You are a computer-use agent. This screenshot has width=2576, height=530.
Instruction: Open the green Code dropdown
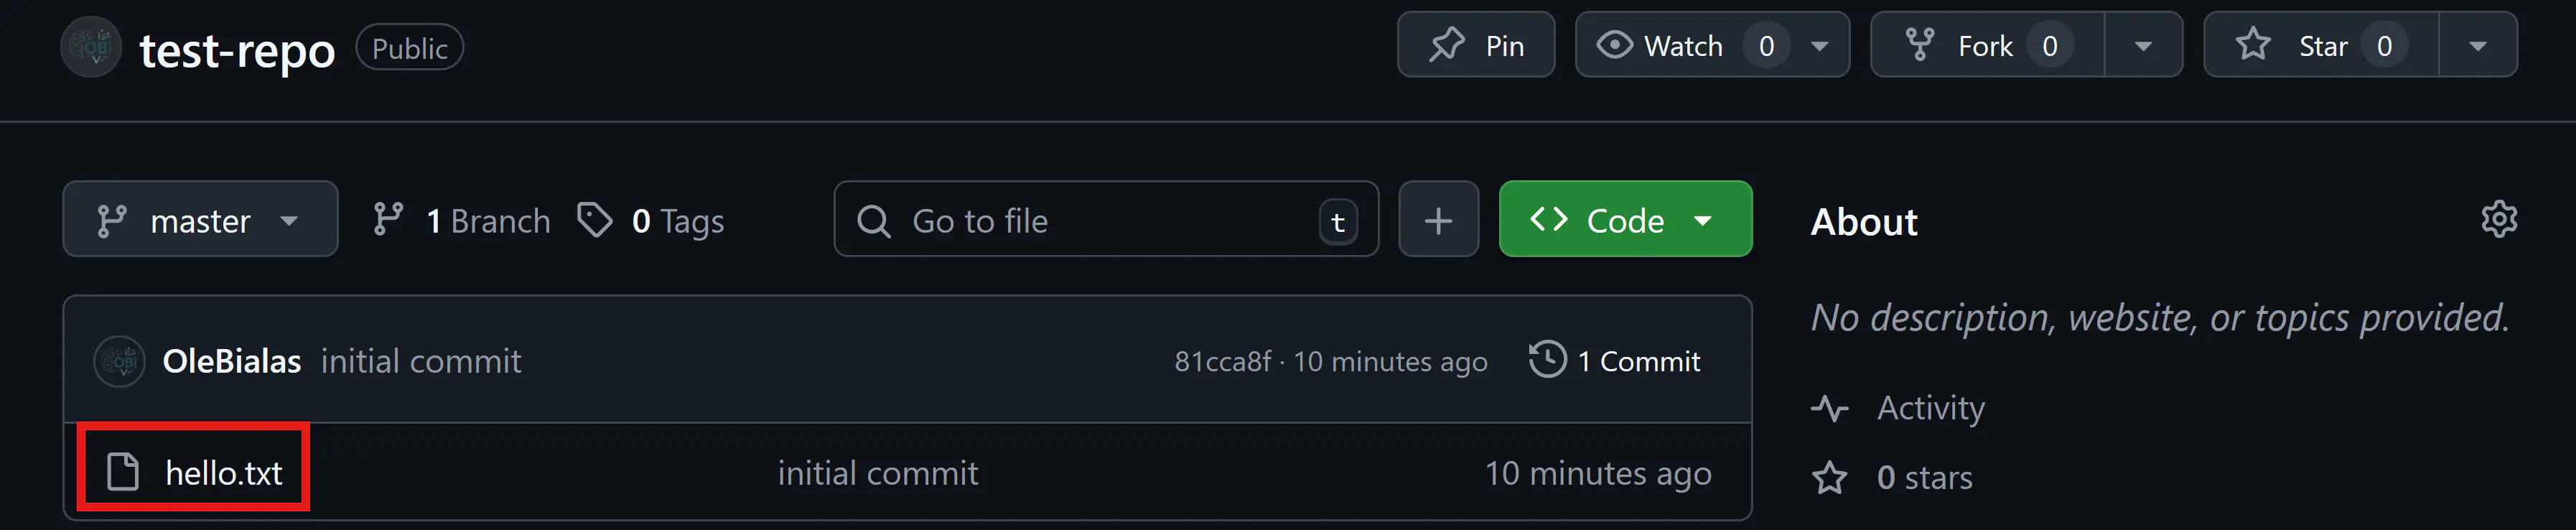(x=1625, y=220)
